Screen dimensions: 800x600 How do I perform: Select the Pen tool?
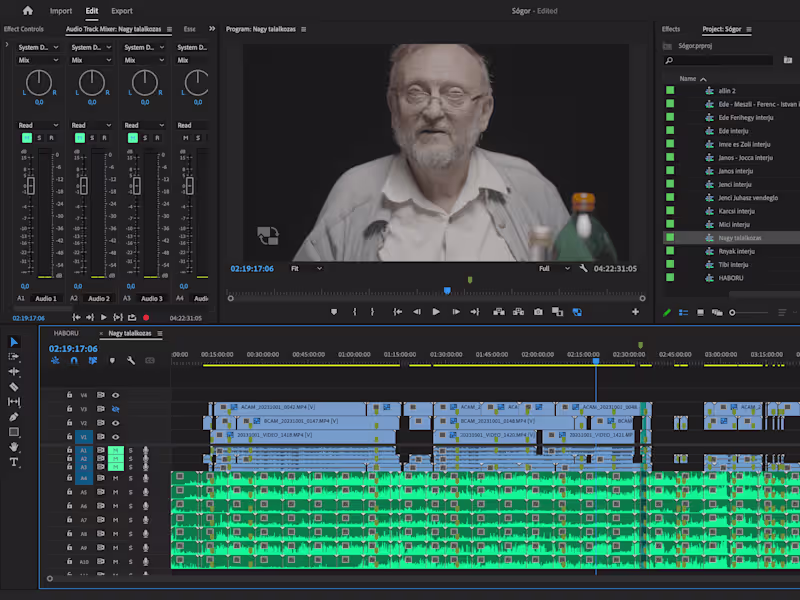click(14, 416)
